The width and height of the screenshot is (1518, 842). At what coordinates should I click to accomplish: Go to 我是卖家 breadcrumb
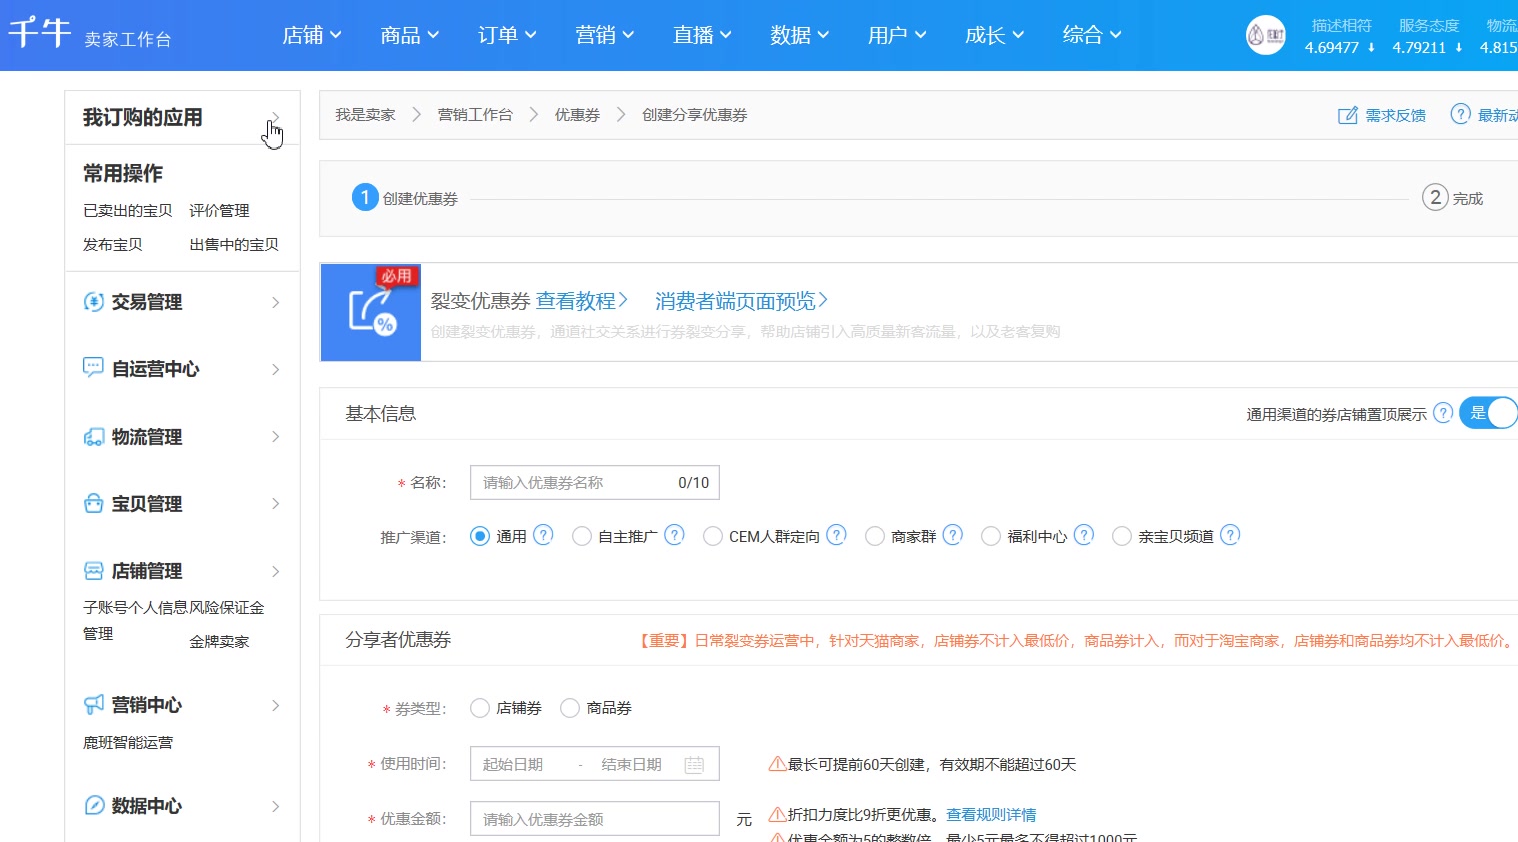click(x=365, y=115)
